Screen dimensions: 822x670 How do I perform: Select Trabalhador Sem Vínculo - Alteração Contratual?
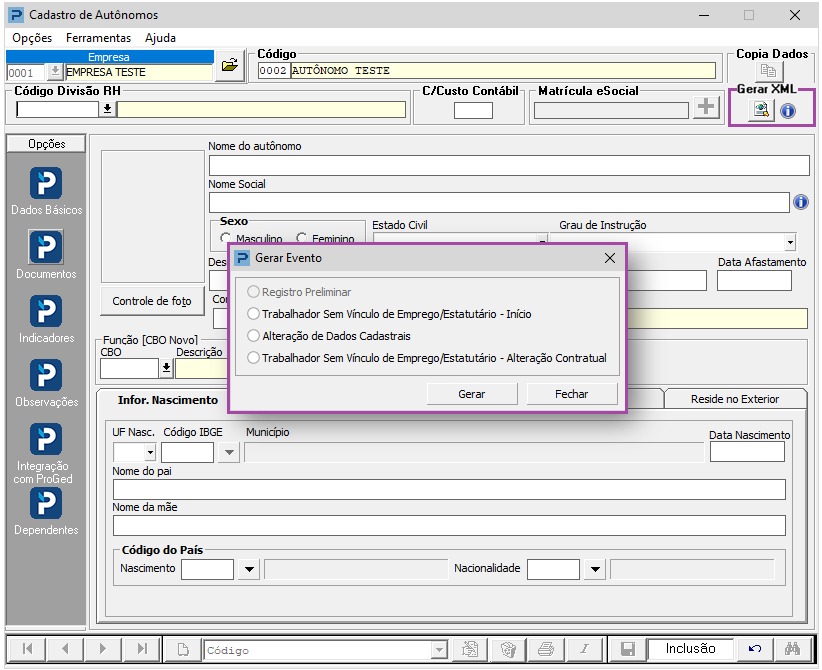tap(253, 358)
